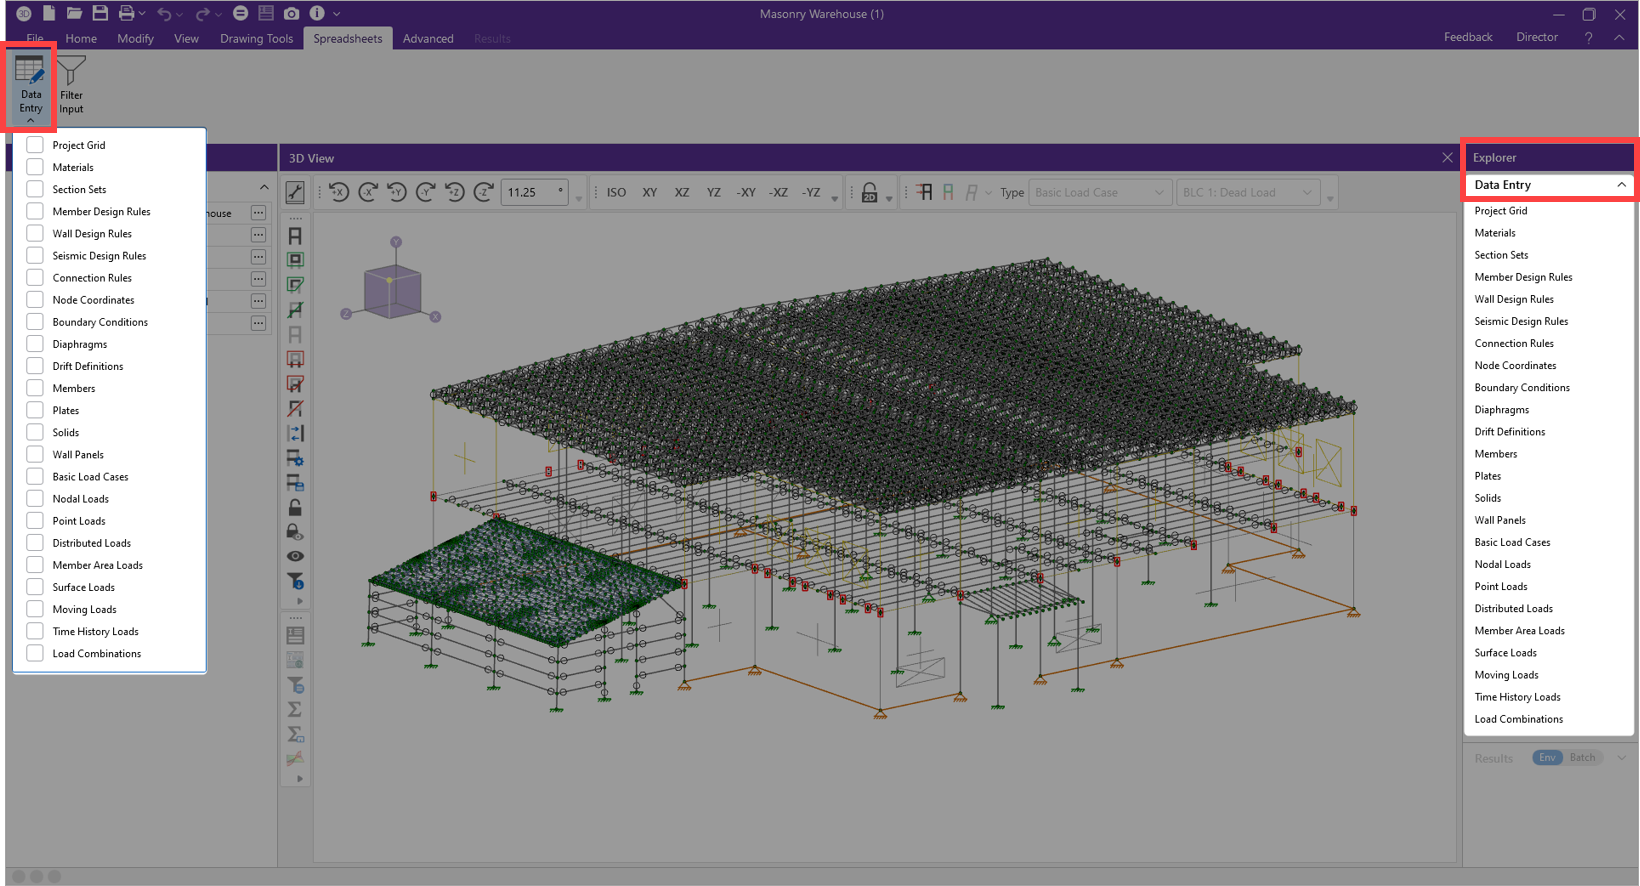
Task: Open the Basic Load Case type dropdown
Action: click(x=1098, y=192)
